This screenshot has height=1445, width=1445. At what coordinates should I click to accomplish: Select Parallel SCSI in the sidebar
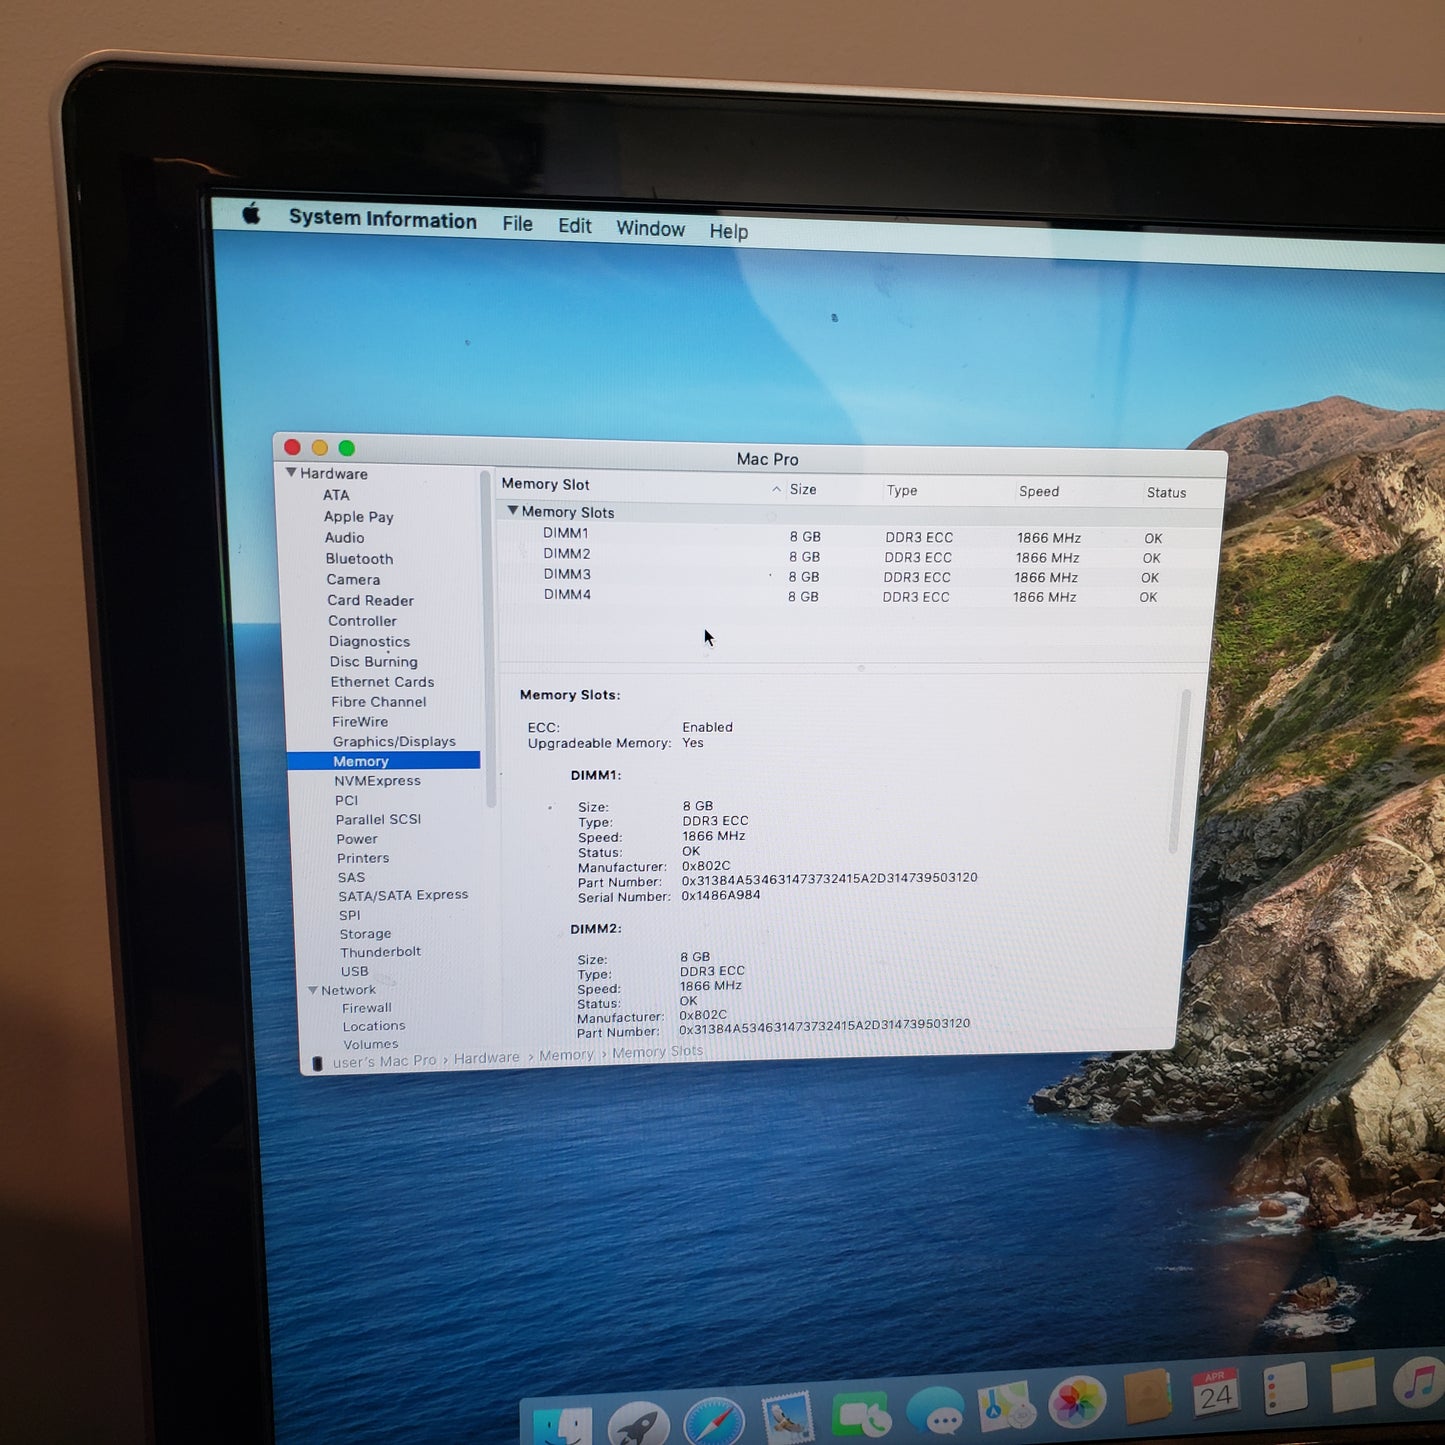coord(378,819)
